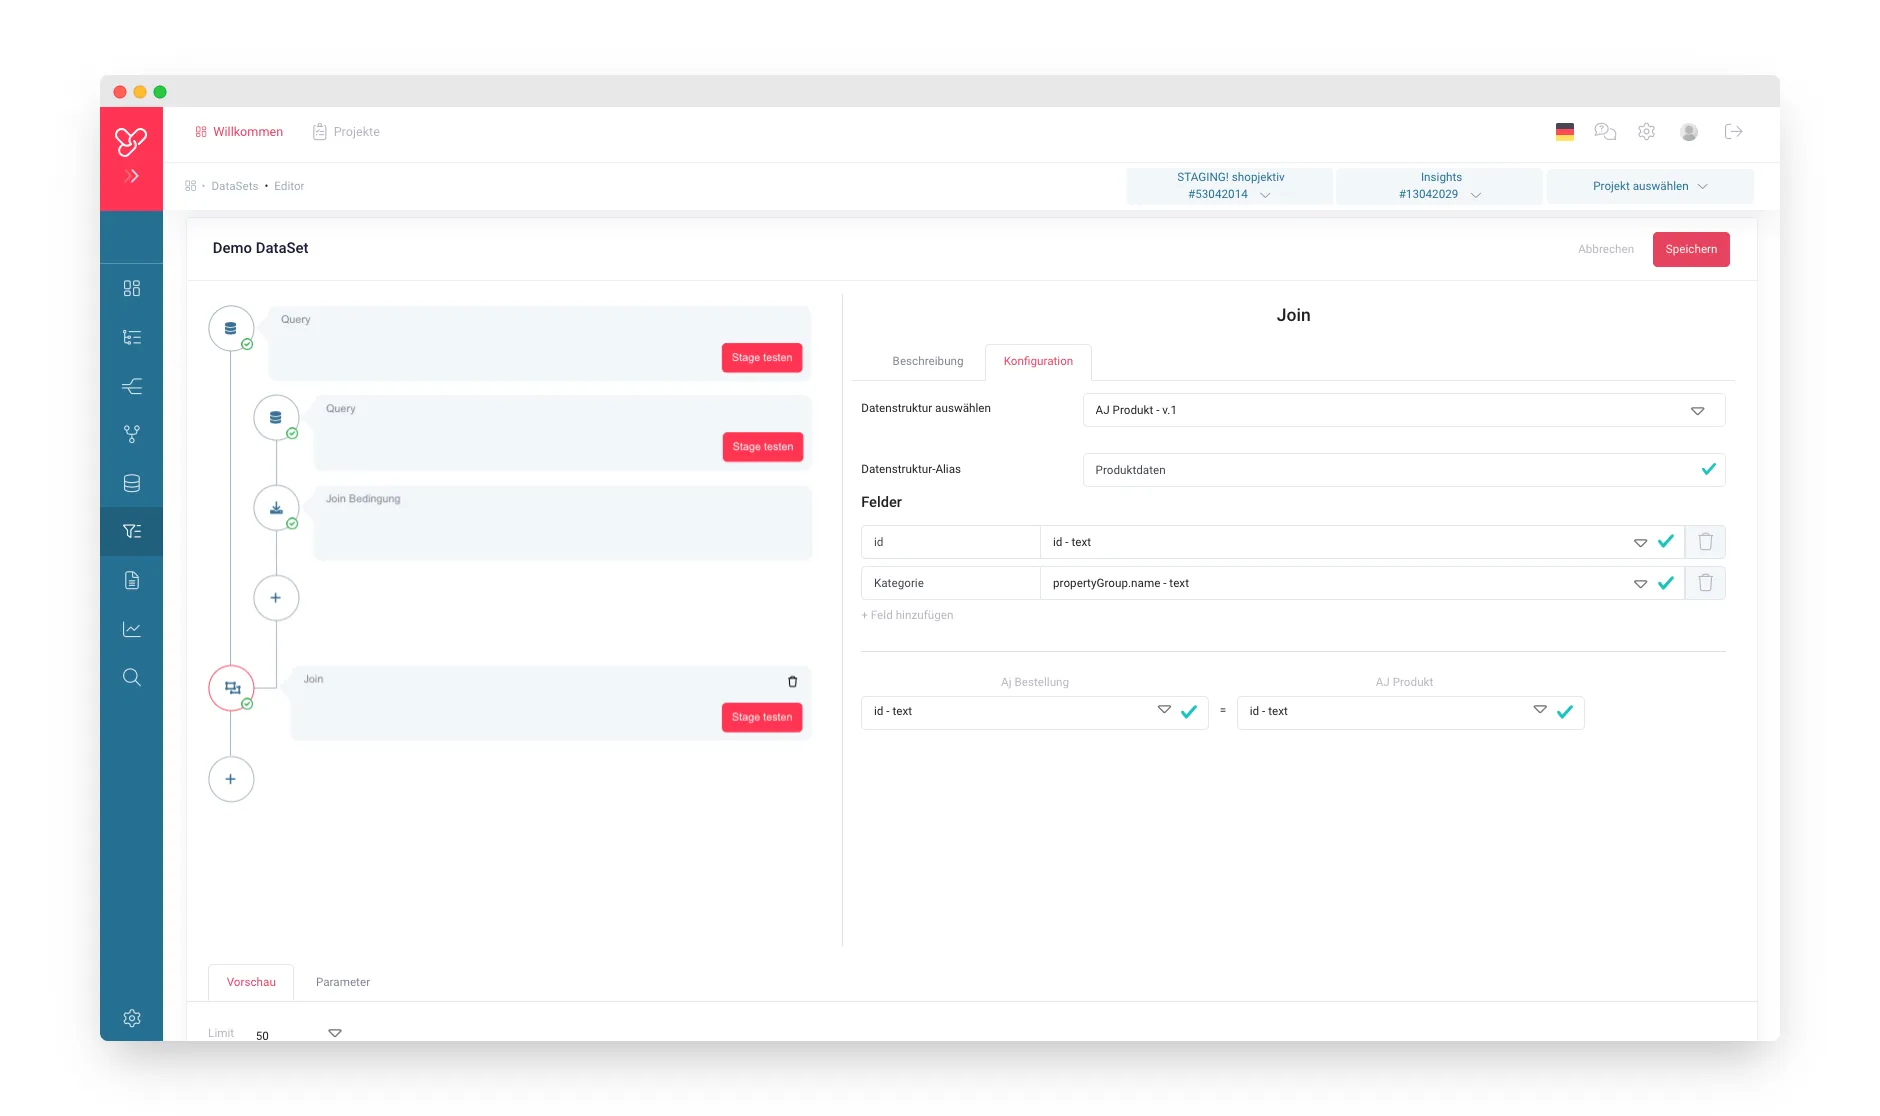
Task: Open the search icon in the sidebar
Action: click(131, 678)
